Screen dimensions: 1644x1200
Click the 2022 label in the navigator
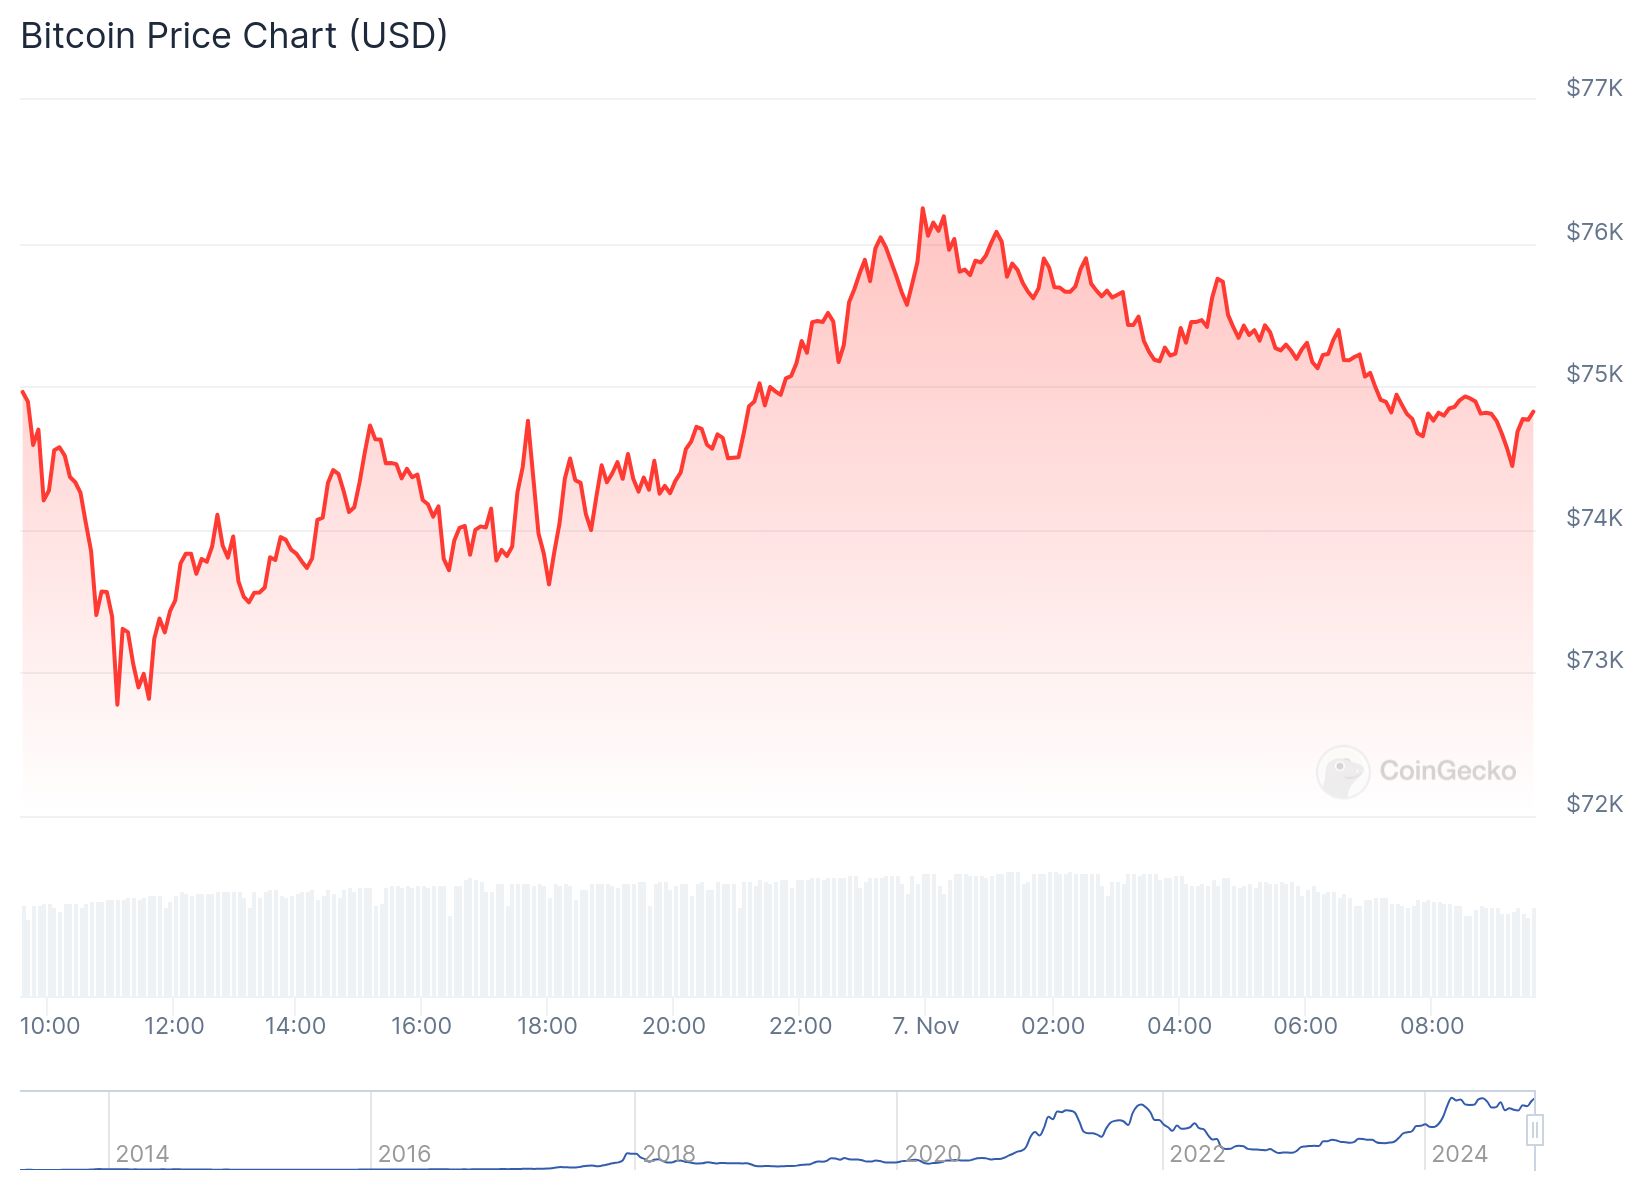(1197, 1154)
